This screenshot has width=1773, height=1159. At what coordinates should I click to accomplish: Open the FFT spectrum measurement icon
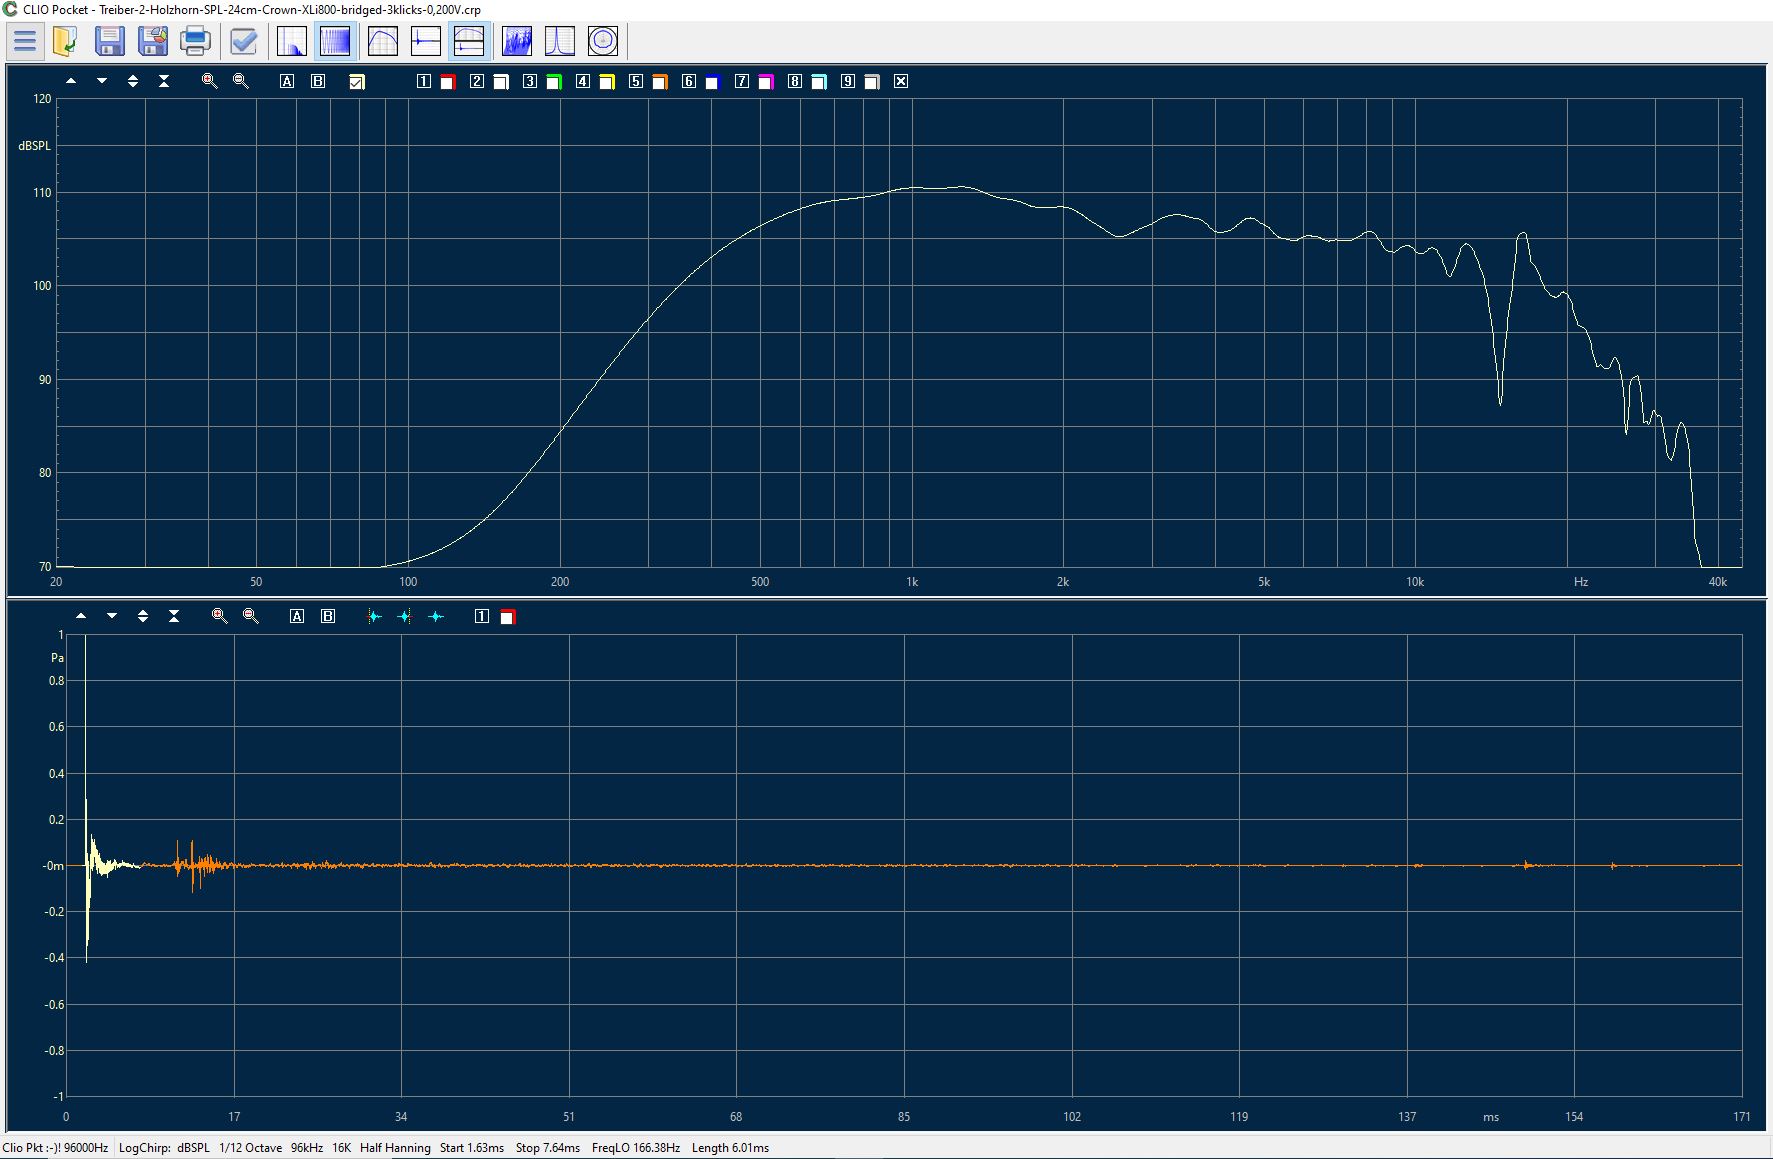292,41
